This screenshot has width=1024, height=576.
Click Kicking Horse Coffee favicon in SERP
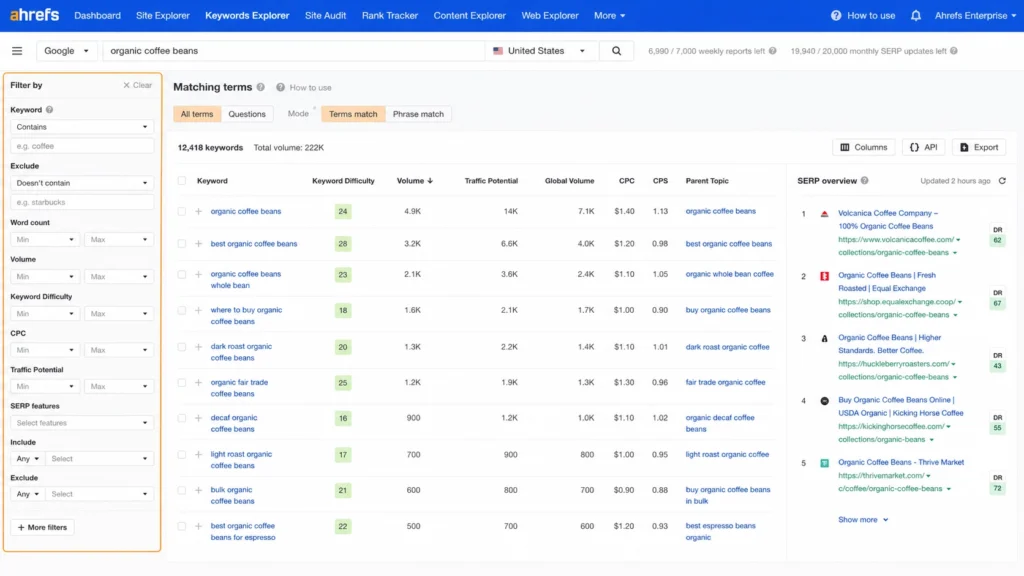coord(824,401)
